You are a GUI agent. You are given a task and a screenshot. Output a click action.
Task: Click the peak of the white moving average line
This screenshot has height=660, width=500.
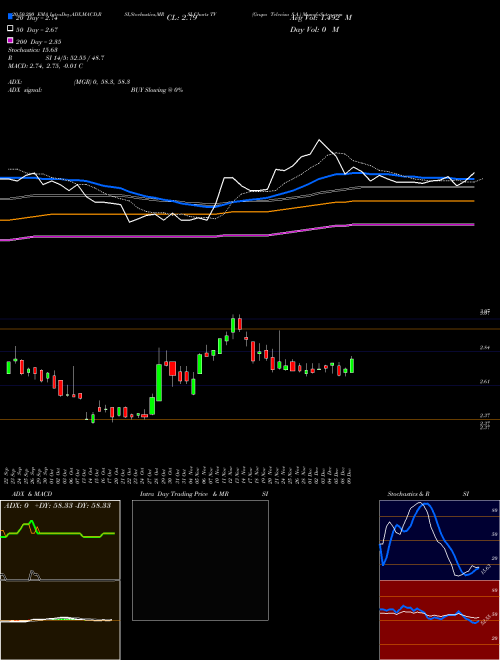coord(319,140)
